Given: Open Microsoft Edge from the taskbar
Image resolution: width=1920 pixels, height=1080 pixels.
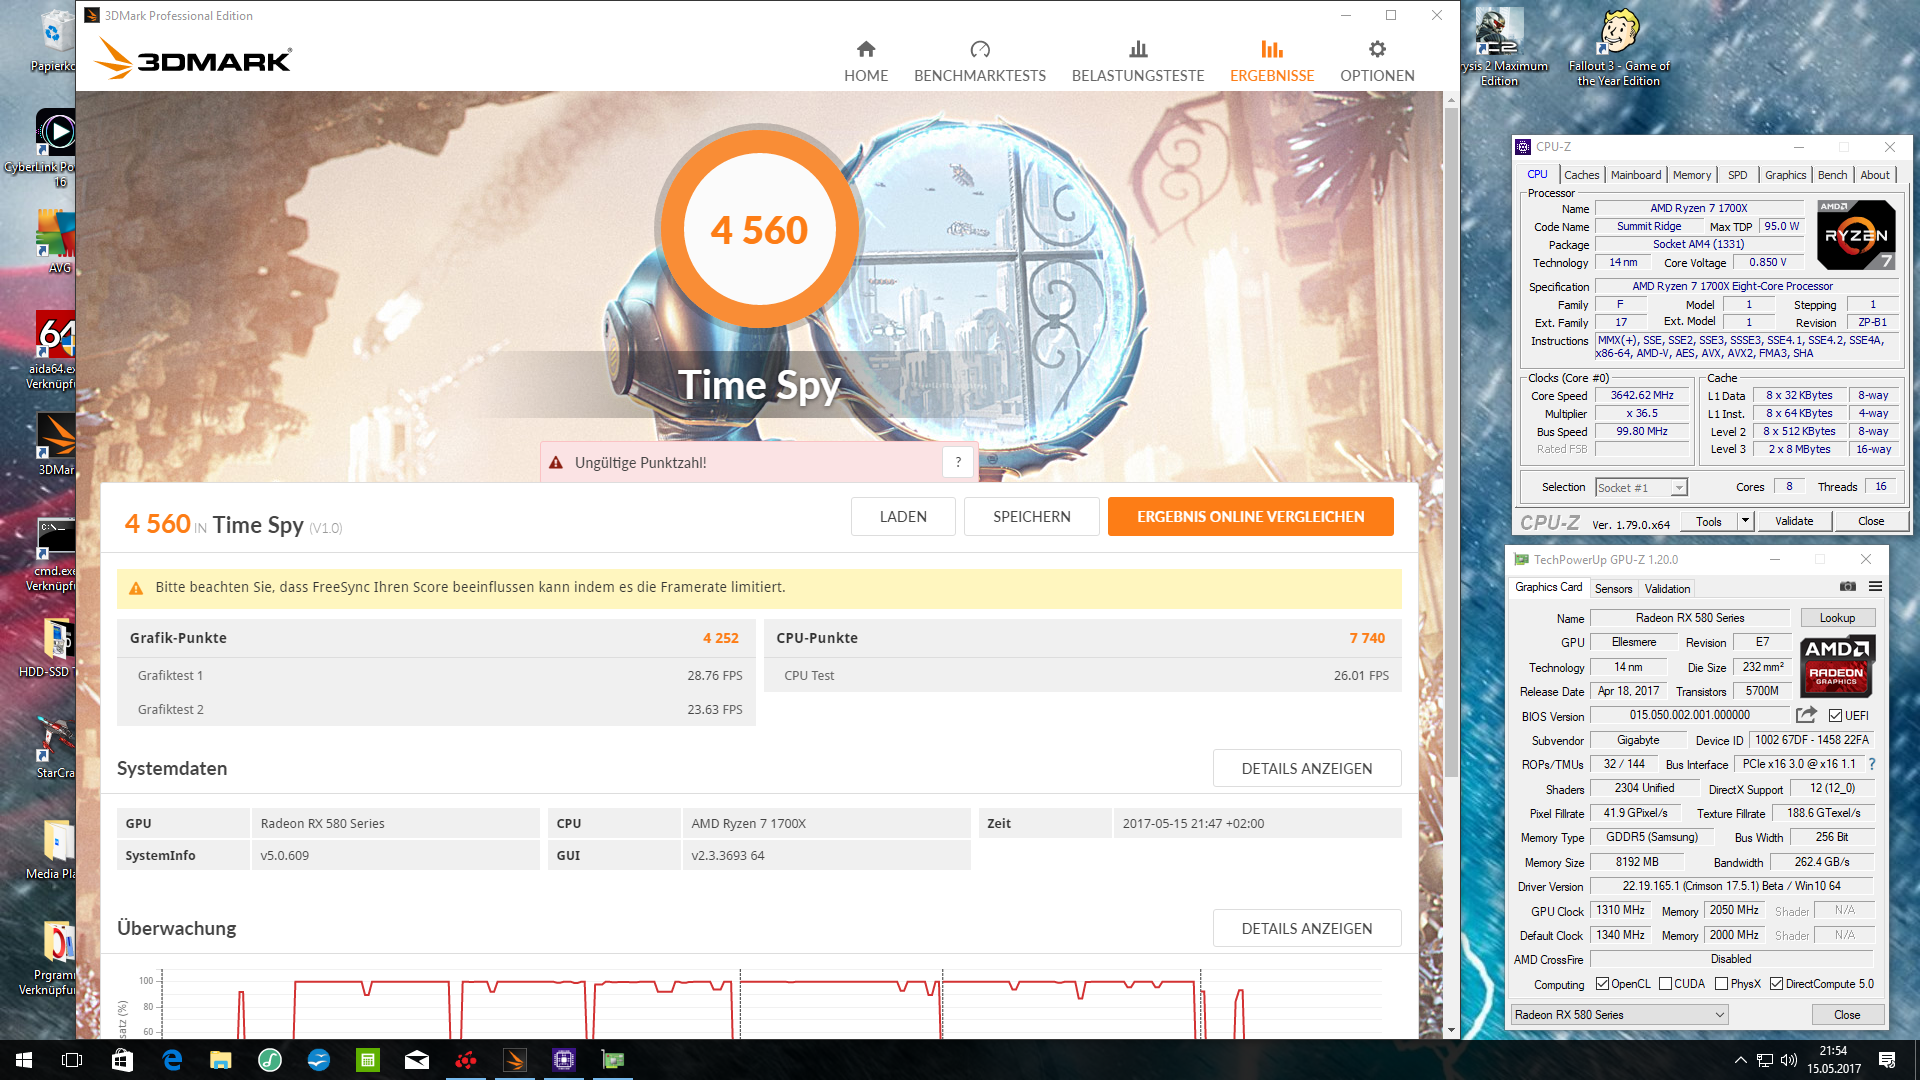Looking at the screenshot, I should (171, 1060).
